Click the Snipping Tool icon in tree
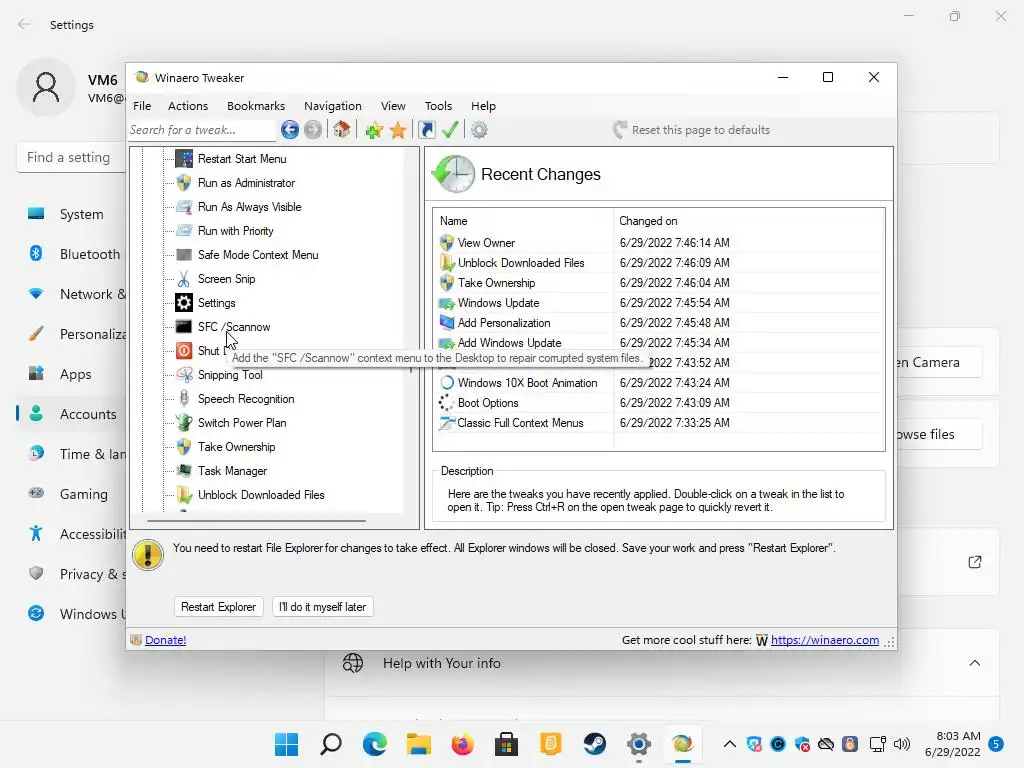 coord(184,375)
